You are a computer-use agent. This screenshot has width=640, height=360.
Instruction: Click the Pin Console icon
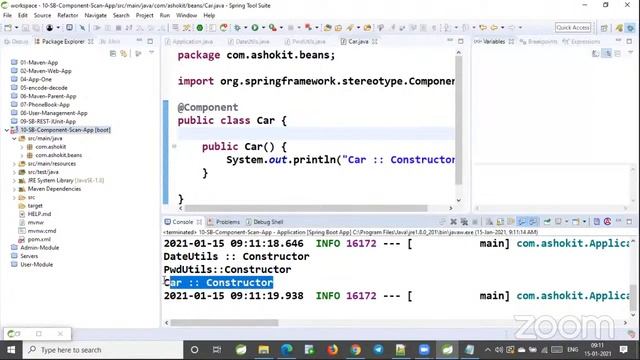click(x=547, y=222)
